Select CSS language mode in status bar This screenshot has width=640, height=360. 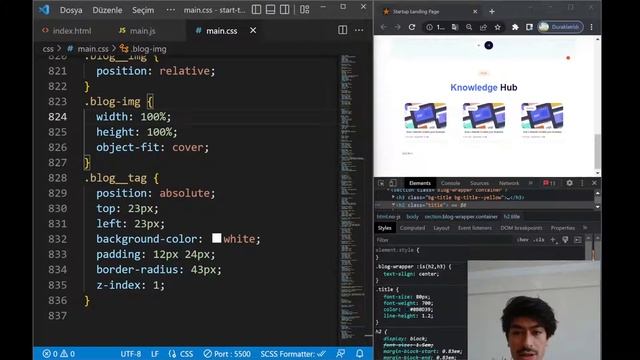pos(180,353)
